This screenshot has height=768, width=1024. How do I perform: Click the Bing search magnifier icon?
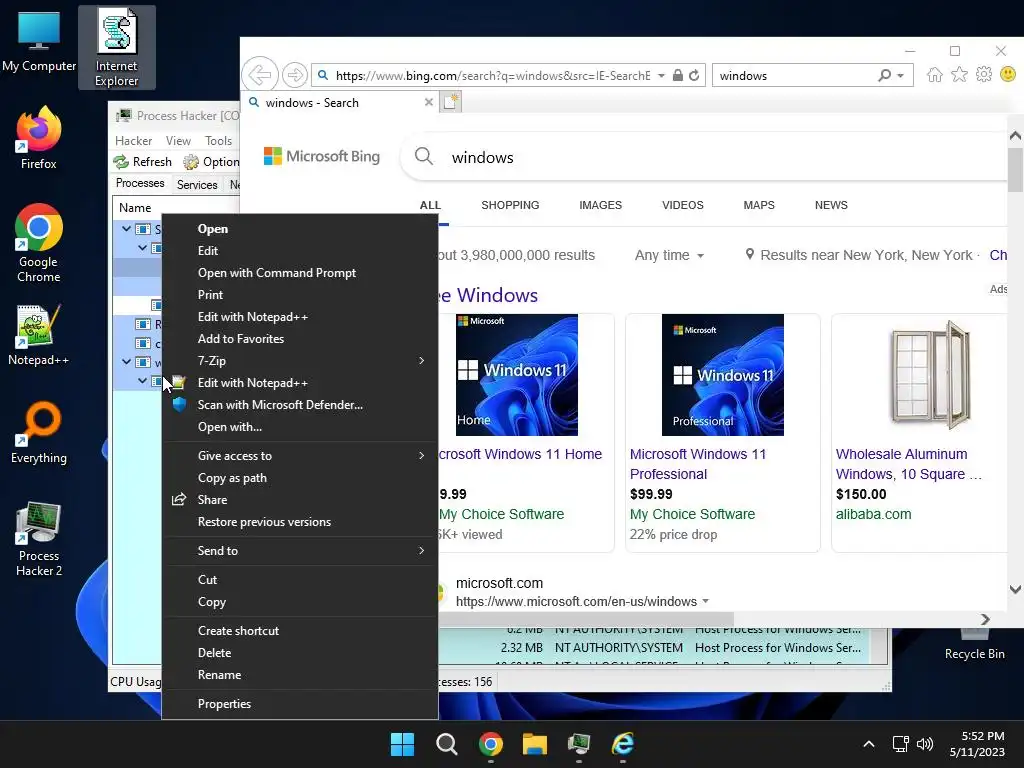pos(424,157)
